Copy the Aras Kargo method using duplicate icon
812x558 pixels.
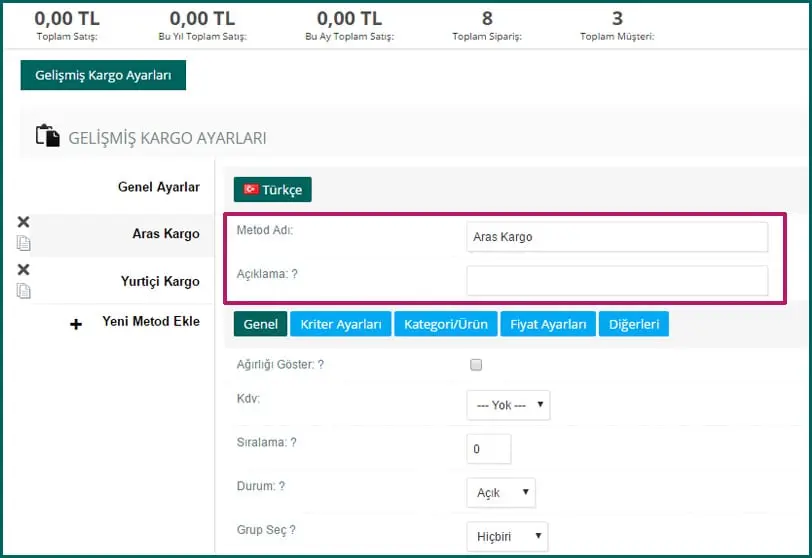tap(24, 243)
